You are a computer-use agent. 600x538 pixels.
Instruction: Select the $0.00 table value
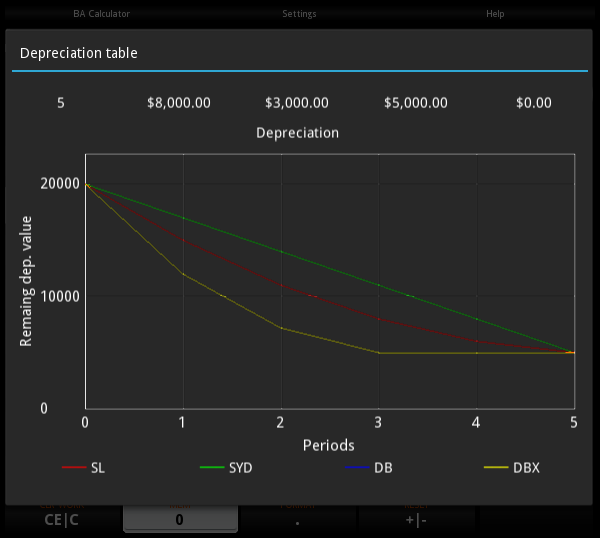534,103
